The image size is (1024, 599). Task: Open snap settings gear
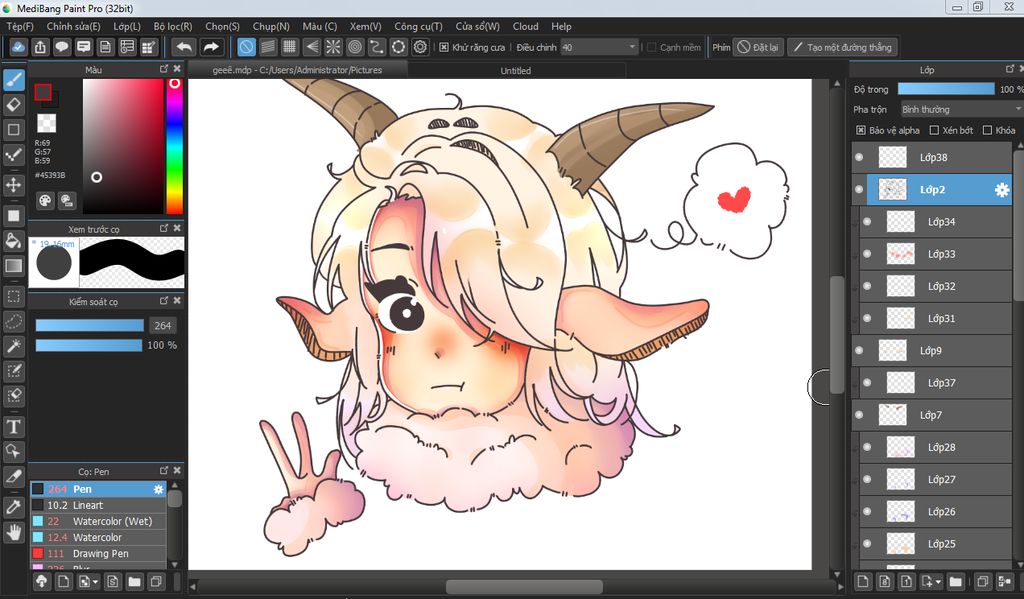[x=421, y=47]
